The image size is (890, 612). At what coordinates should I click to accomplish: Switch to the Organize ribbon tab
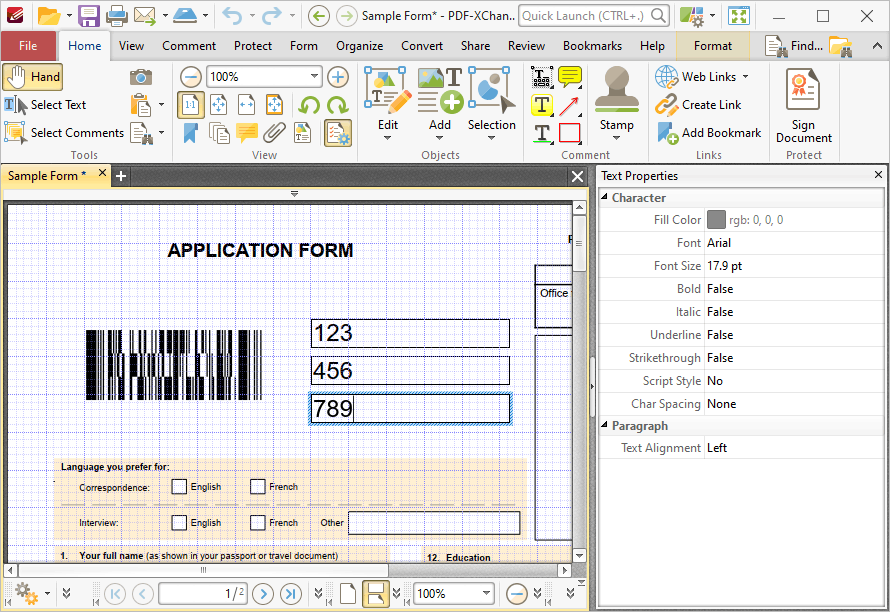pyautogui.click(x=359, y=46)
